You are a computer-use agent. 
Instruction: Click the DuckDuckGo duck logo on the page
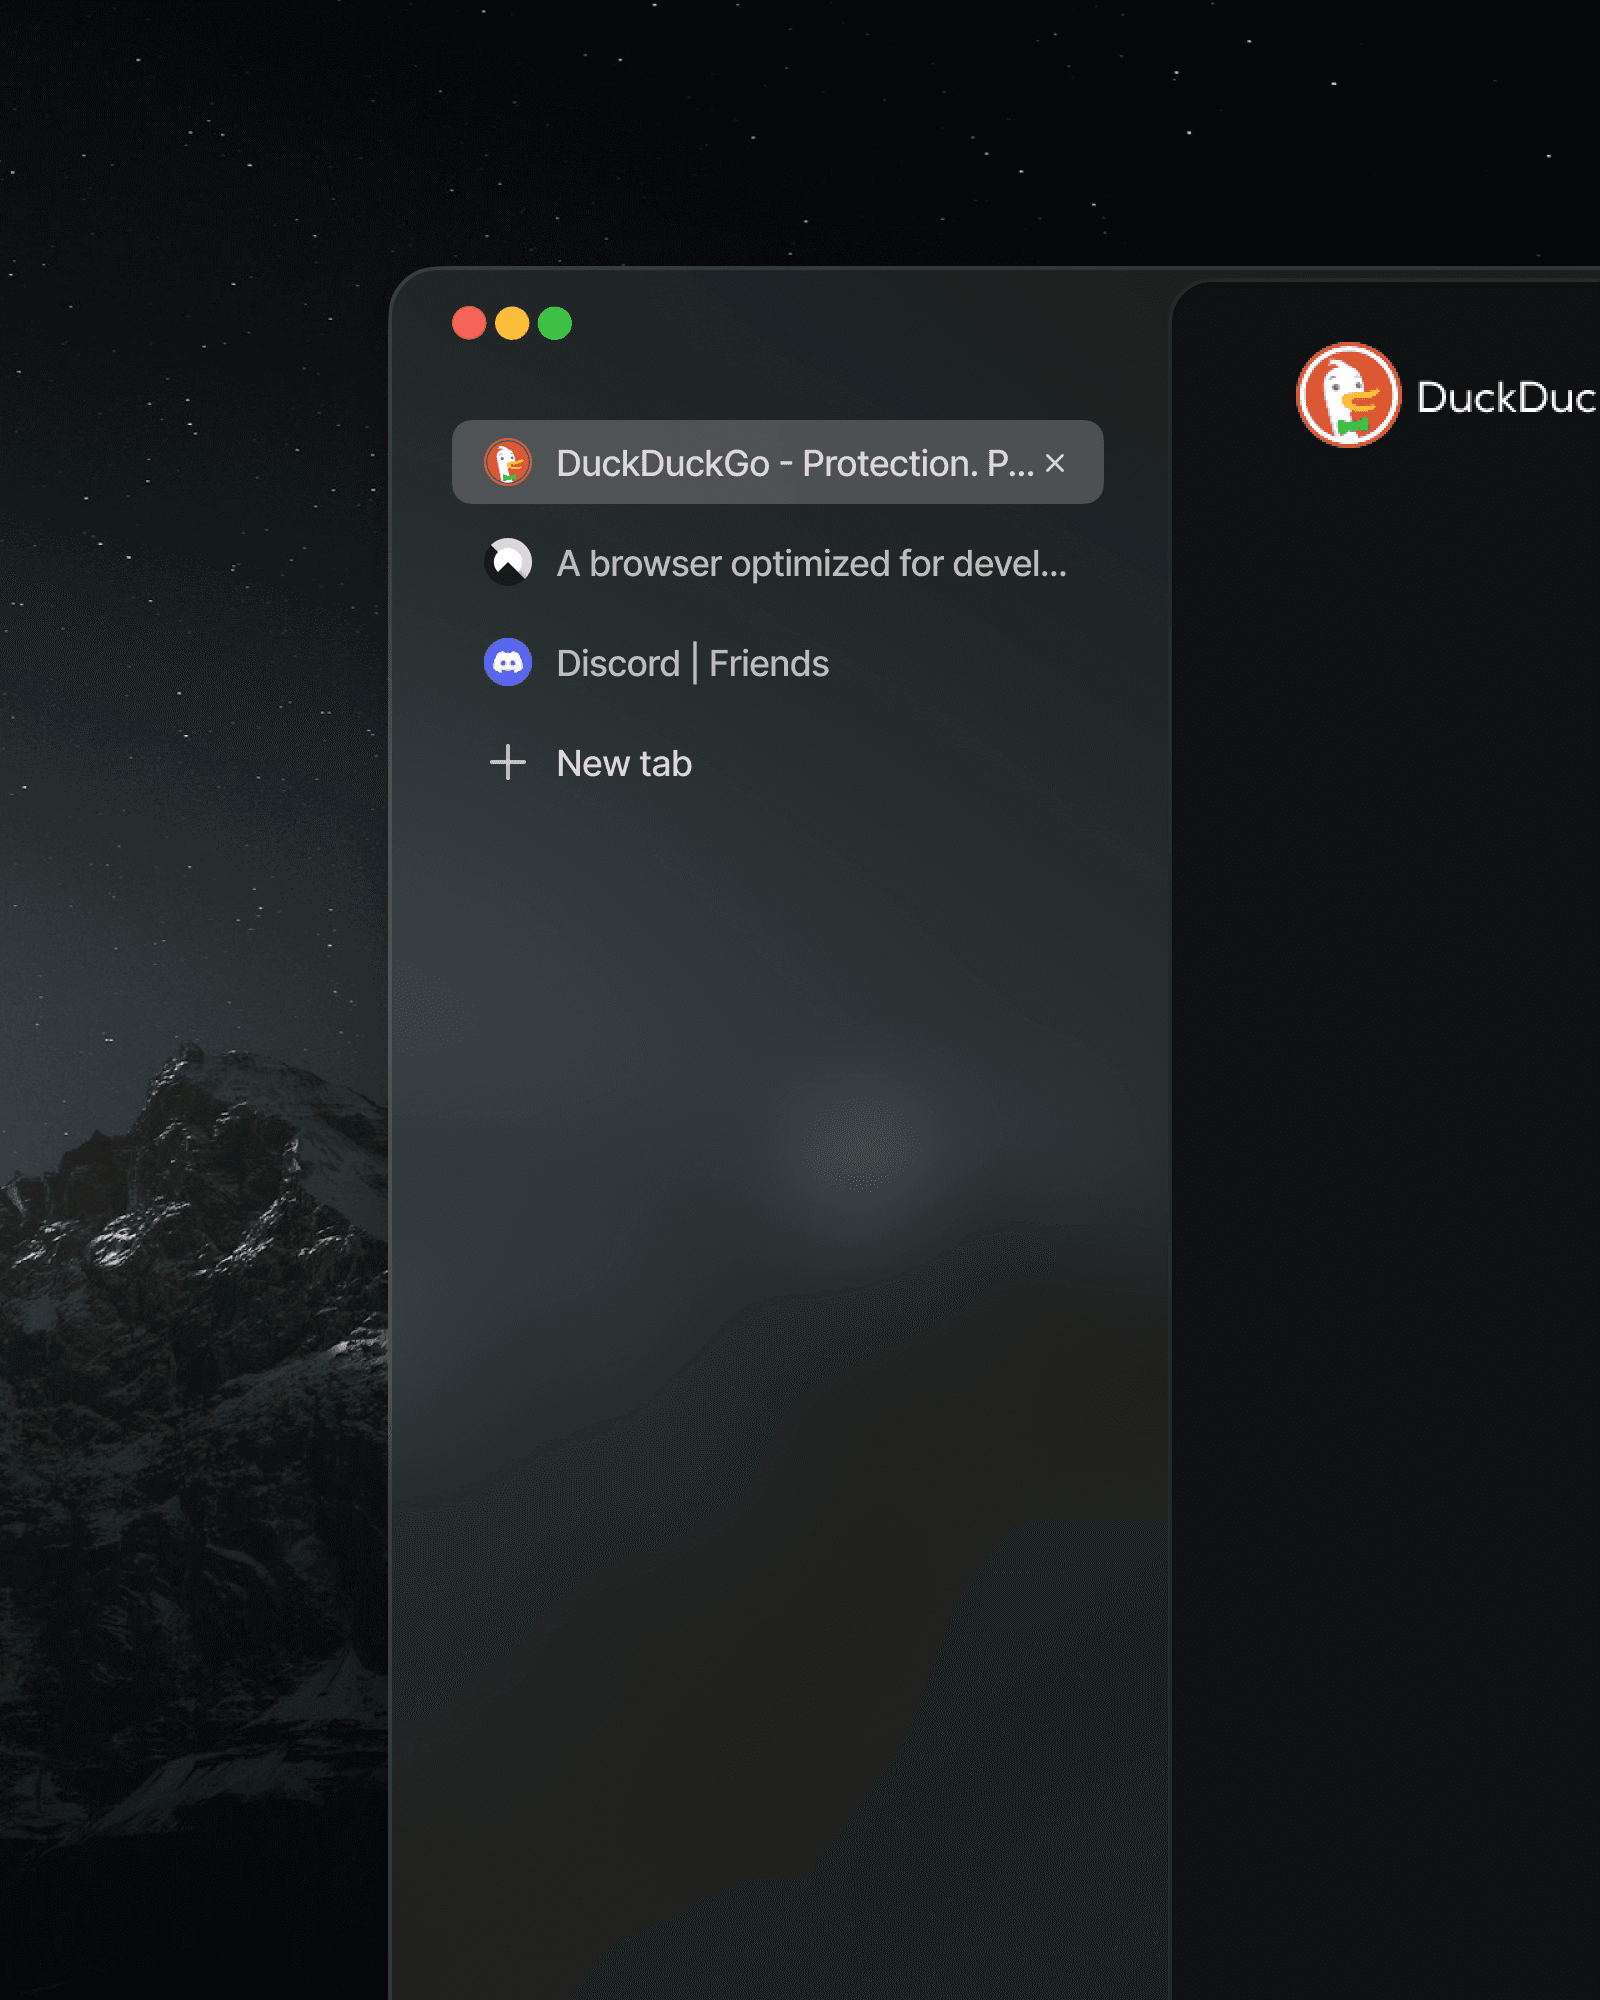point(1348,395)
